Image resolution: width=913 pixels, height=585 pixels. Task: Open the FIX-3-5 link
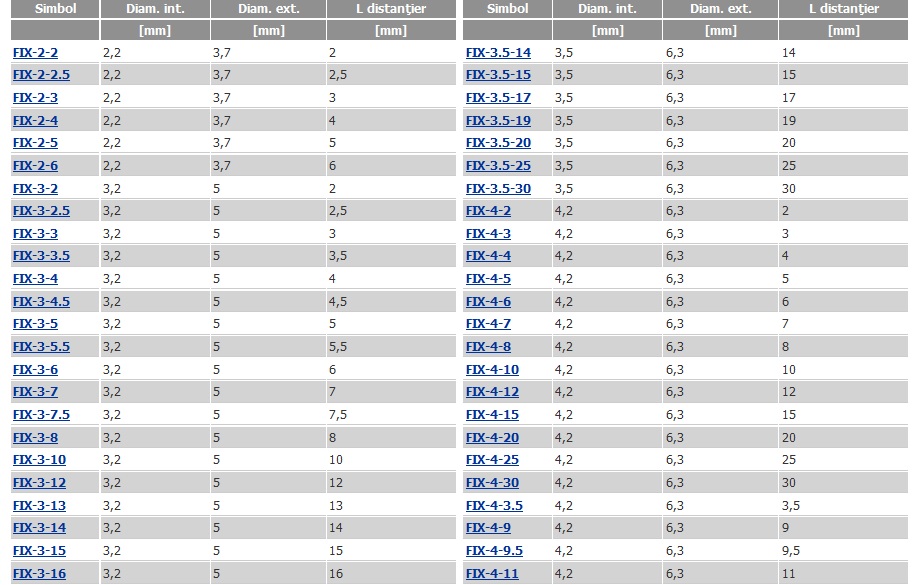point(36,324)
